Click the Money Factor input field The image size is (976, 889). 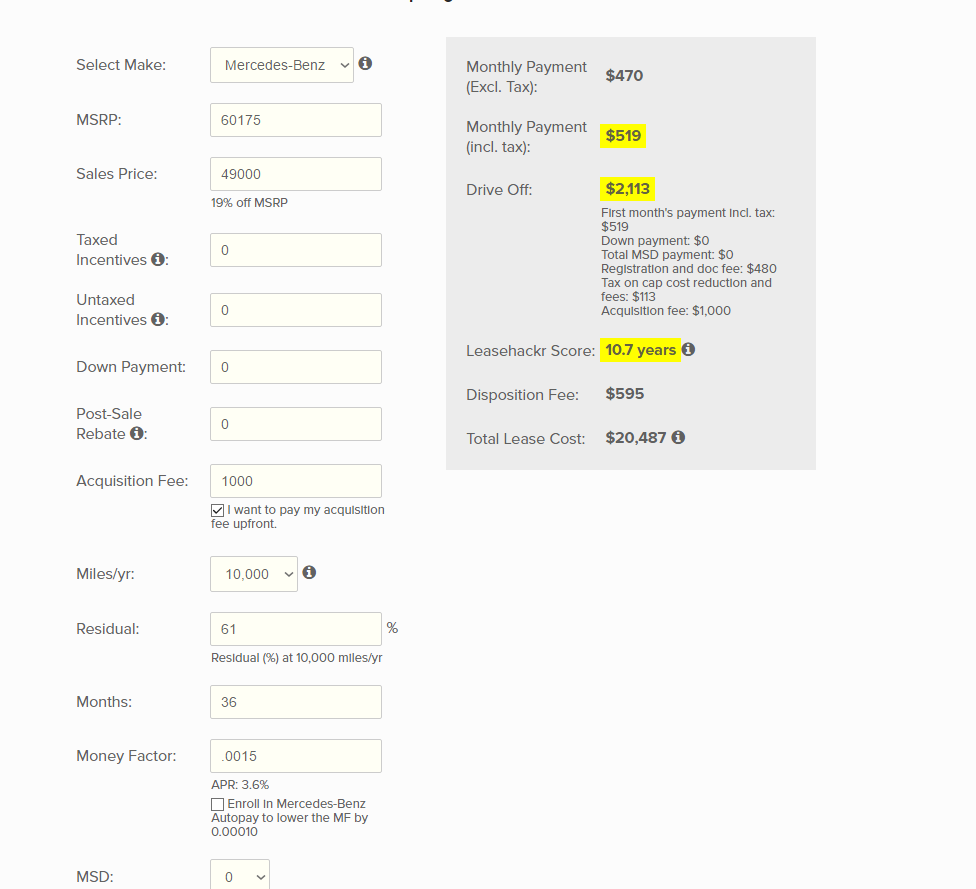click(296, 756)
